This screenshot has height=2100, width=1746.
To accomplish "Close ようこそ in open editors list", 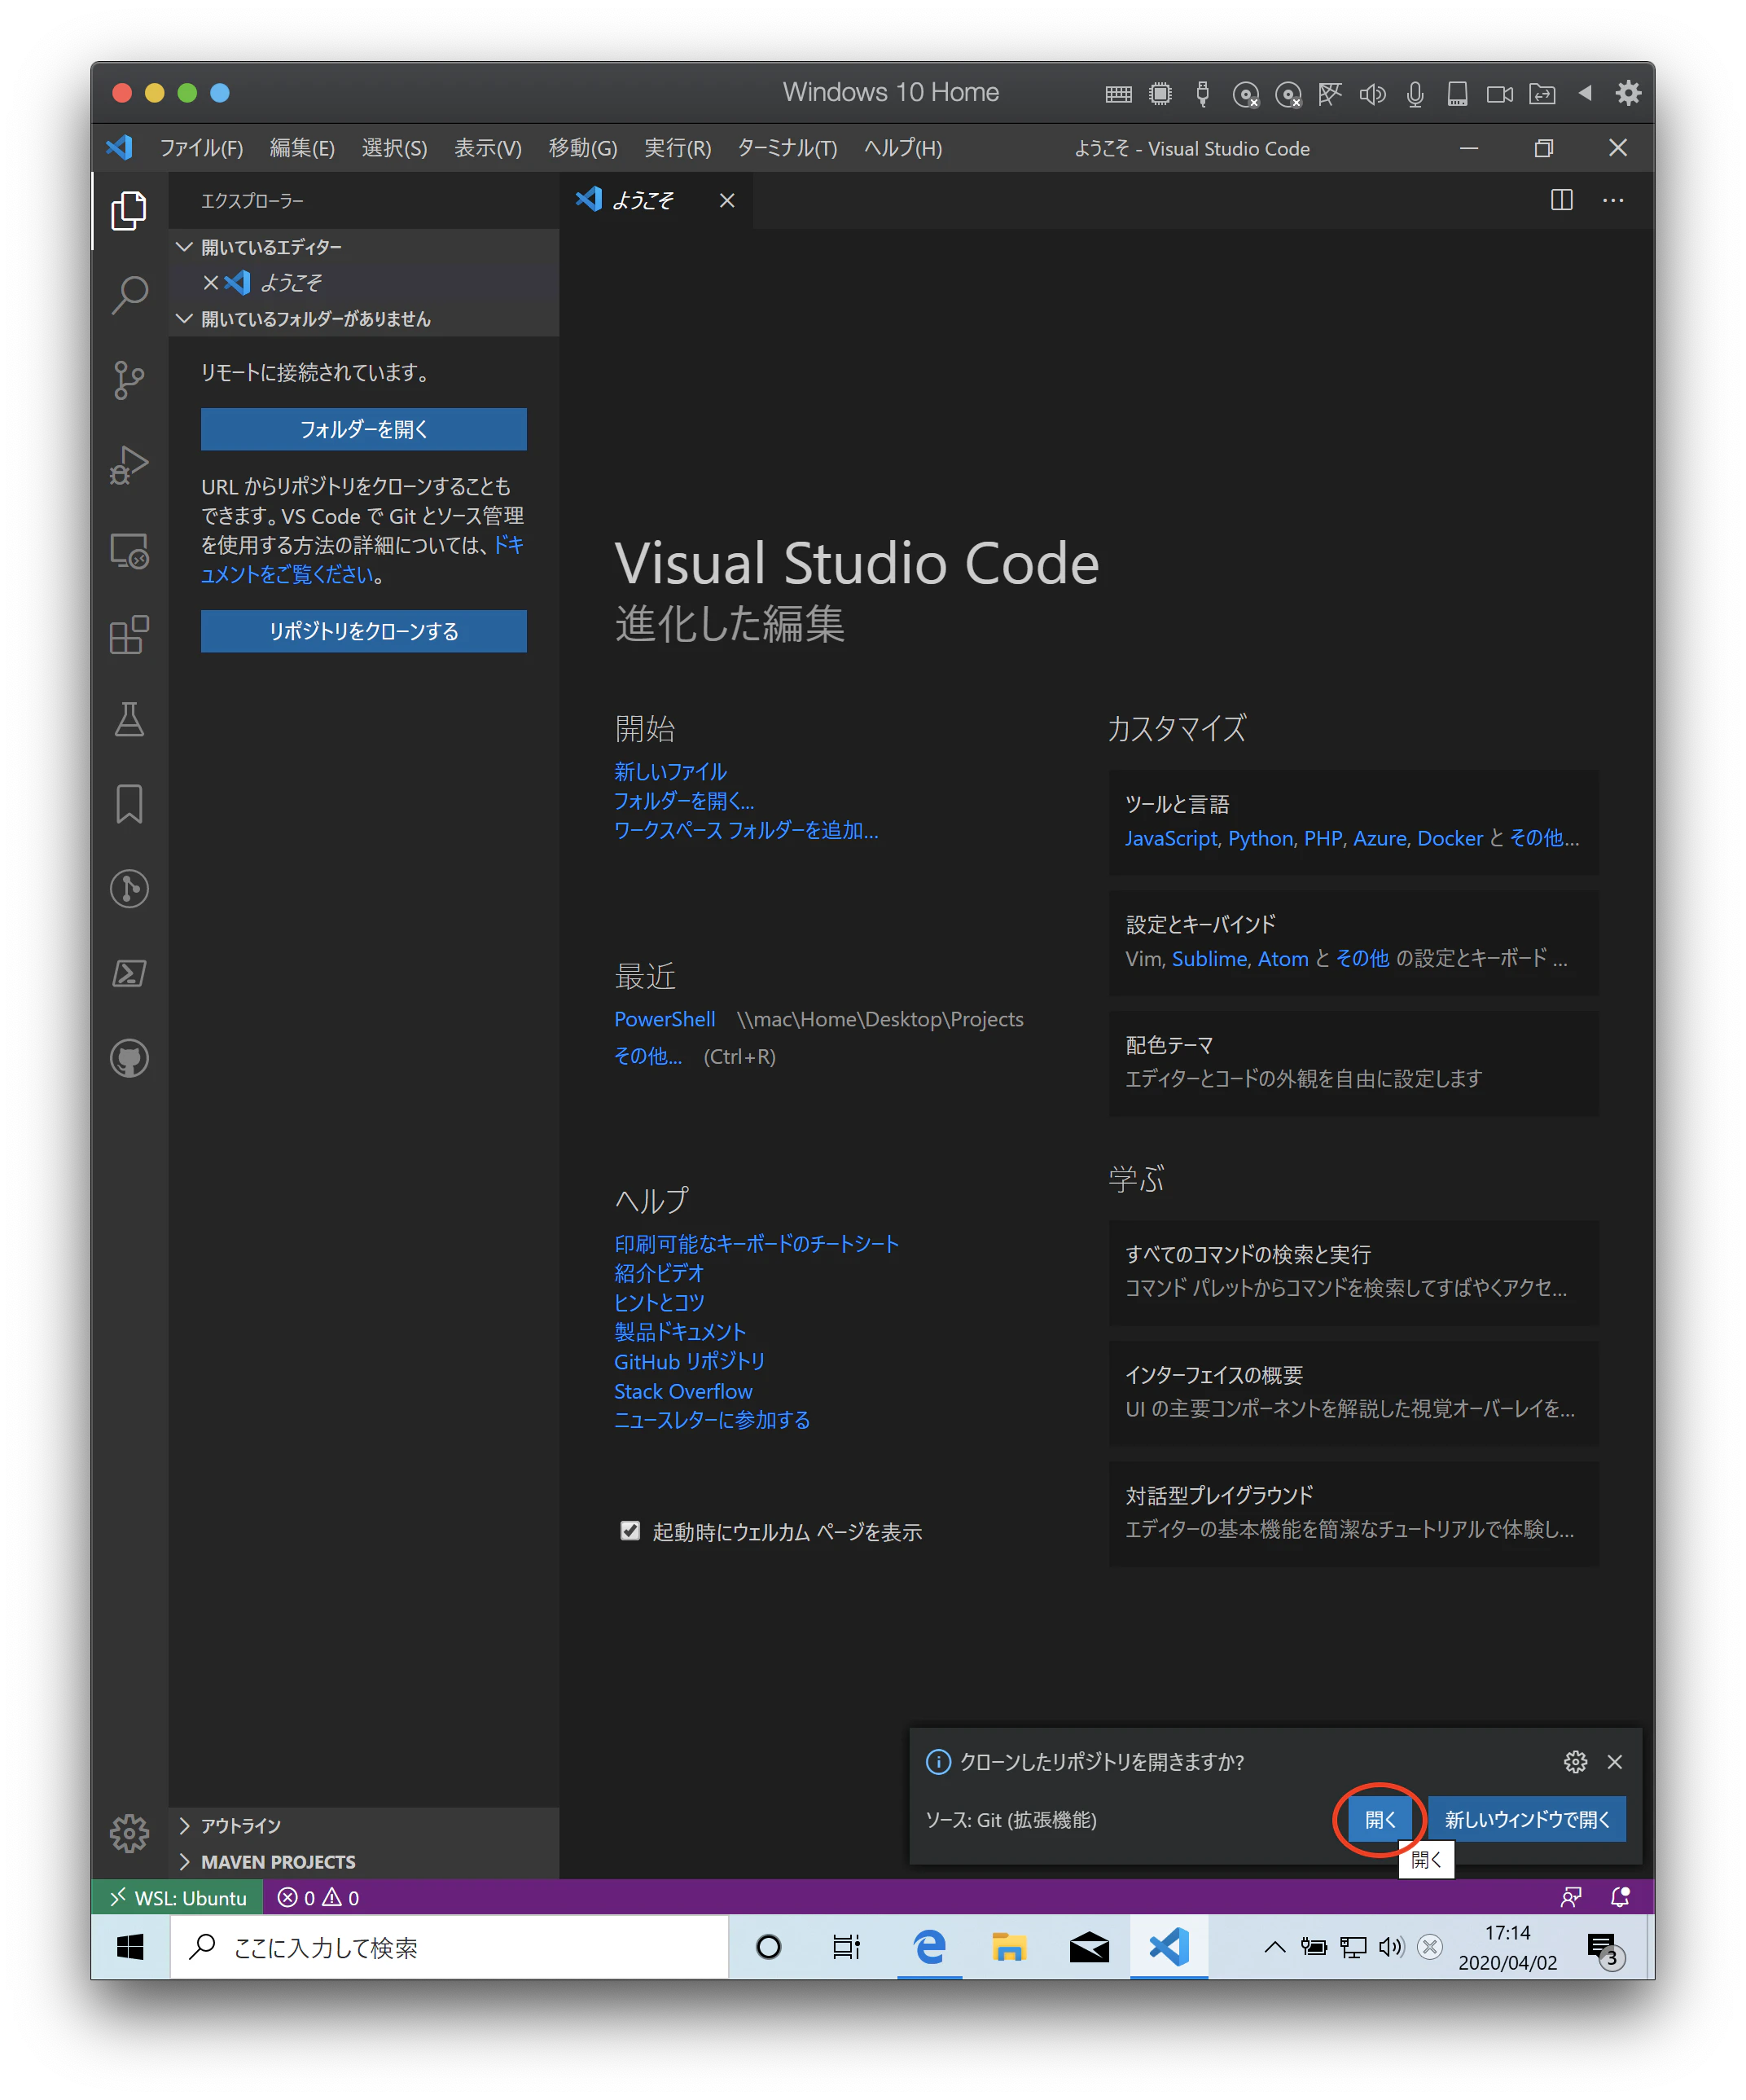I will [210, 283].
